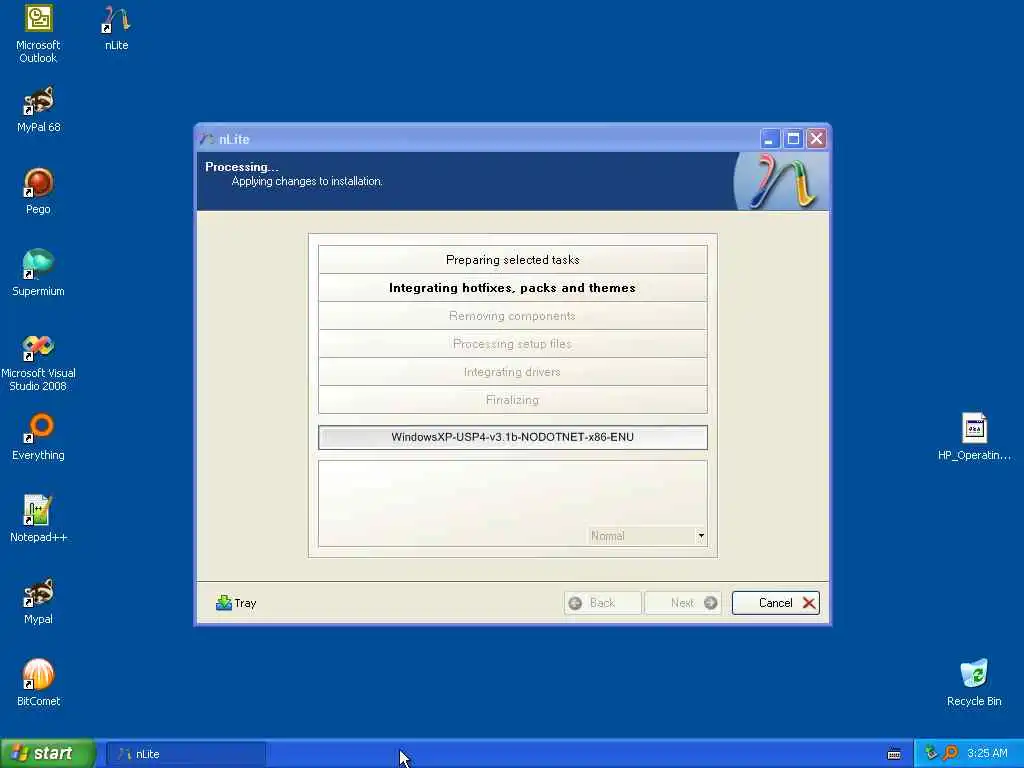Viewport: 1024px width, 768px height.
Task: Open the Normal priority dropdown
Action: [647, 536]
